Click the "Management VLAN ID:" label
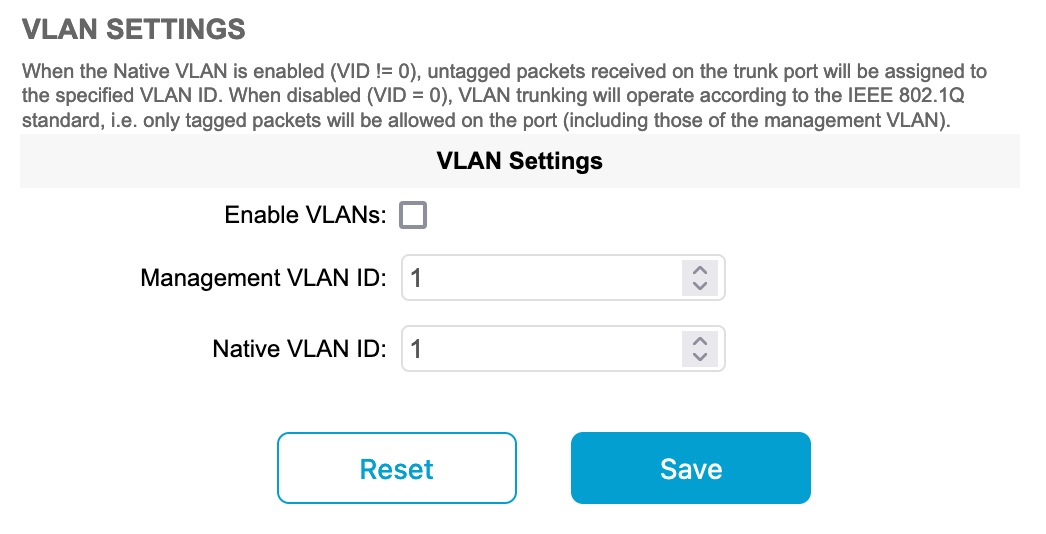 point(263,278)
